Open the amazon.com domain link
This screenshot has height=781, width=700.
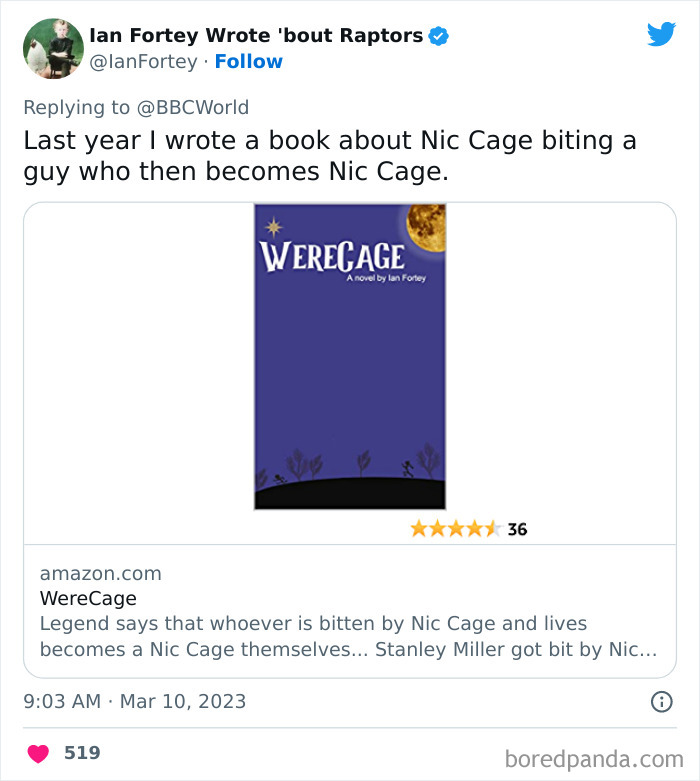(100, 574)
